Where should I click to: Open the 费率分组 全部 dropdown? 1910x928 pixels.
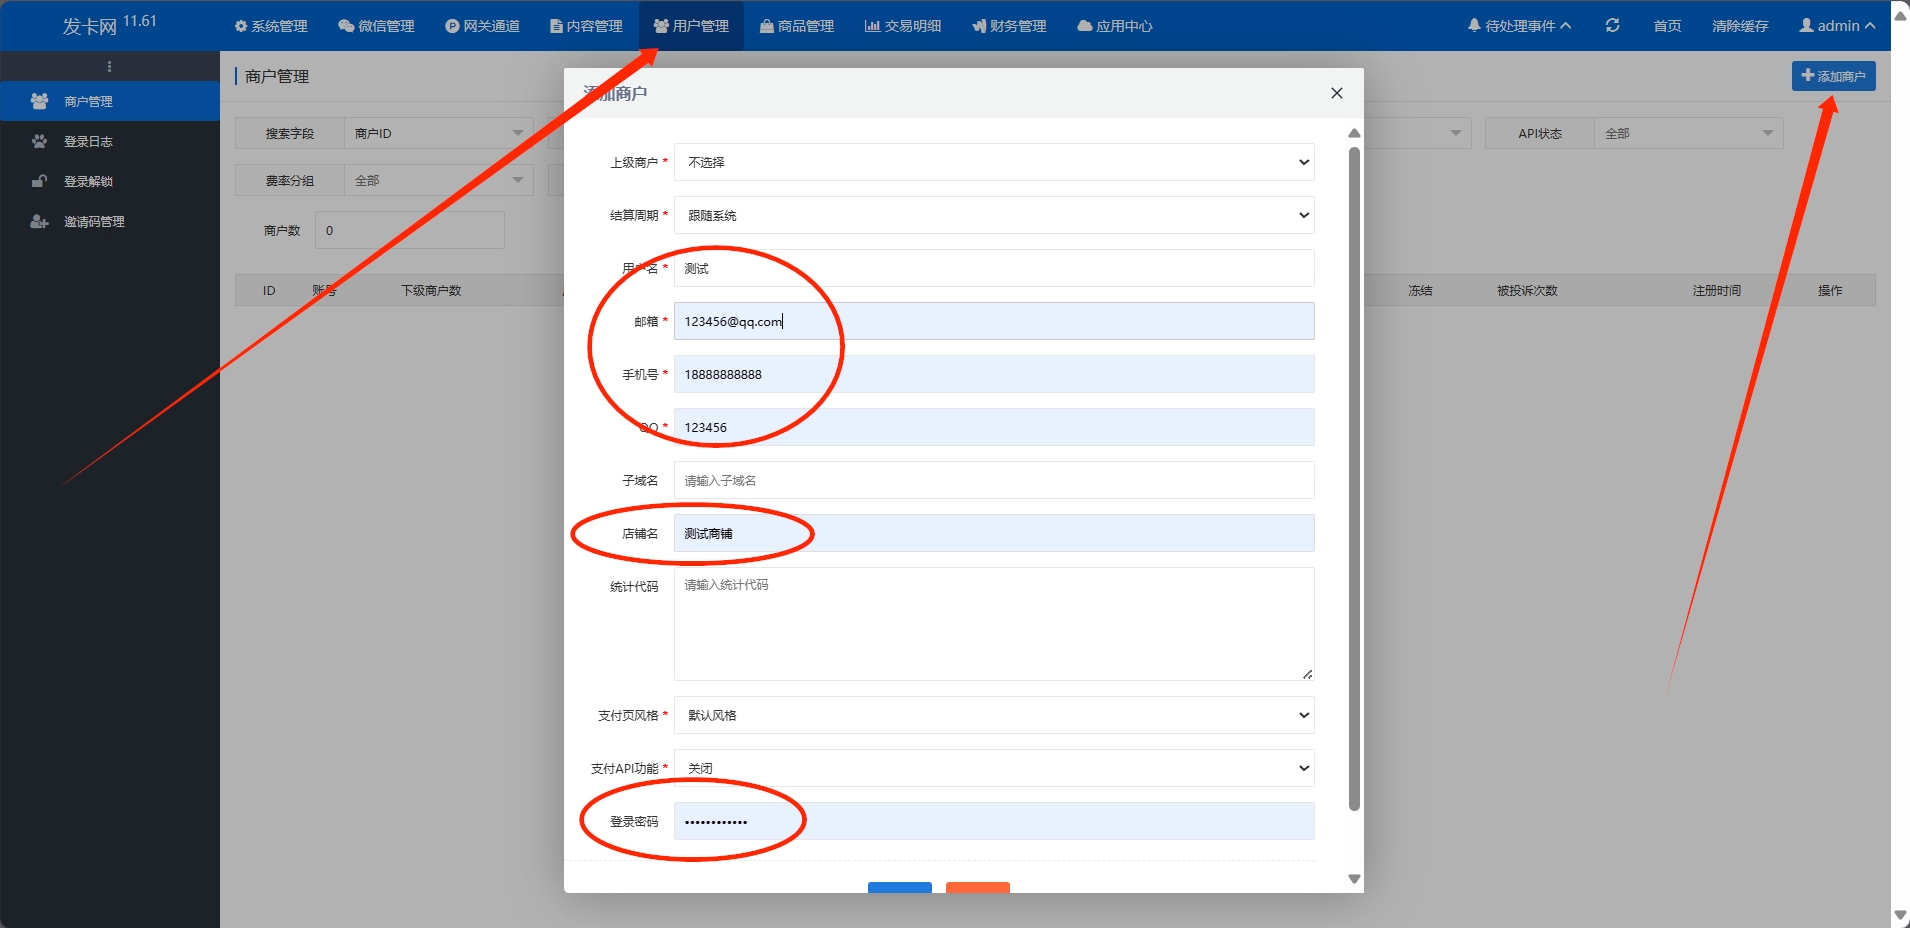click(439, 180)
